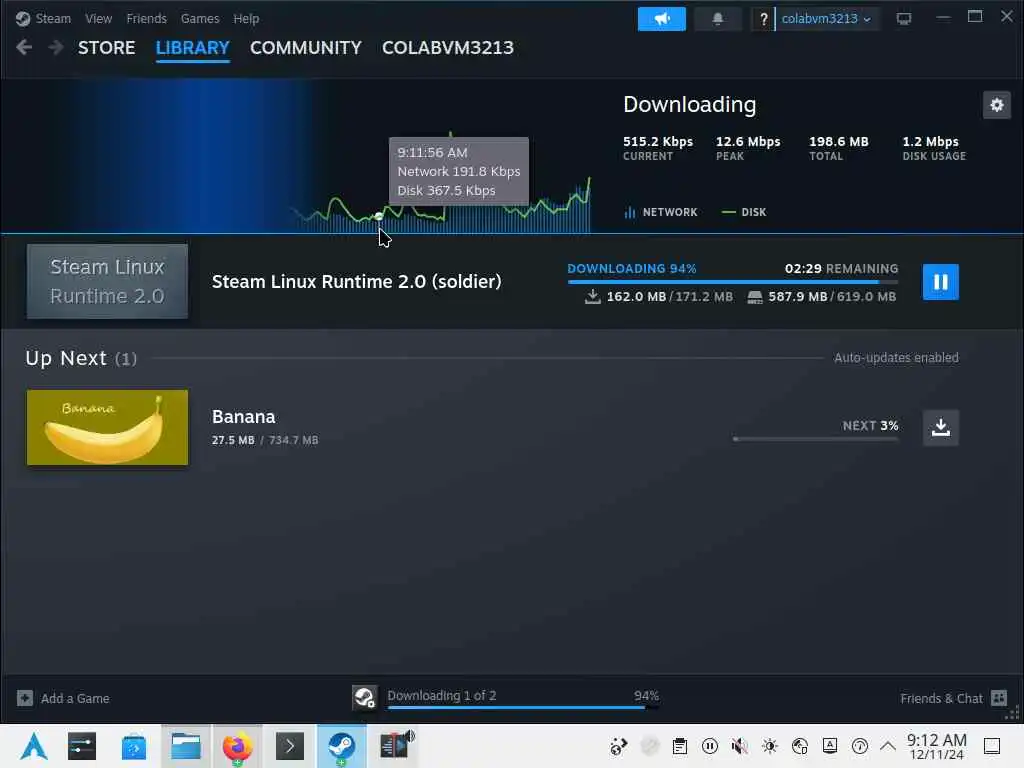Viewport: 1024px width, 768px height.
Task: Switch to the LIBRARY tab
Action: (x=193, y=48)
